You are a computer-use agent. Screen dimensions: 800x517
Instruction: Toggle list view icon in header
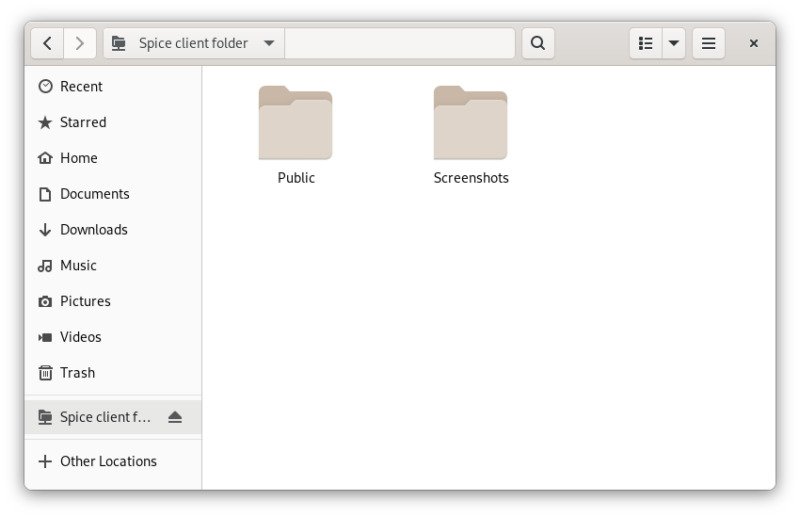click(645, 43)
